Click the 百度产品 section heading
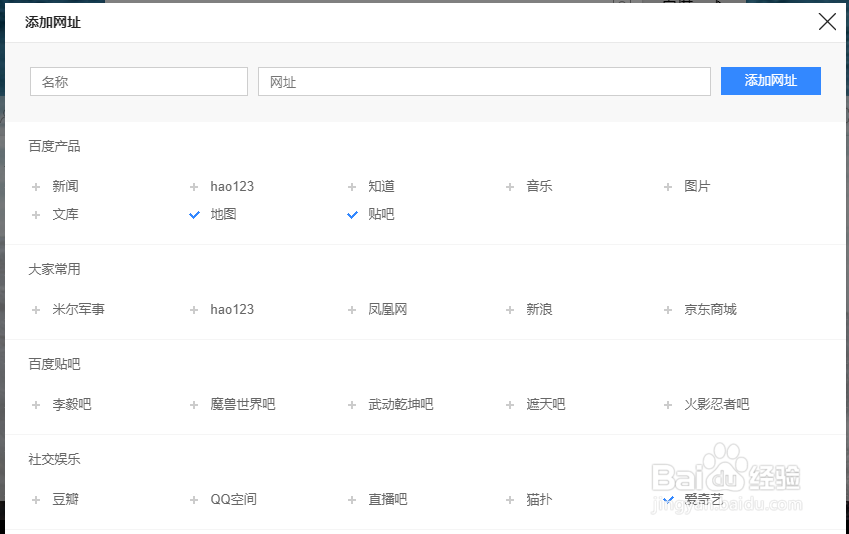 54,146
